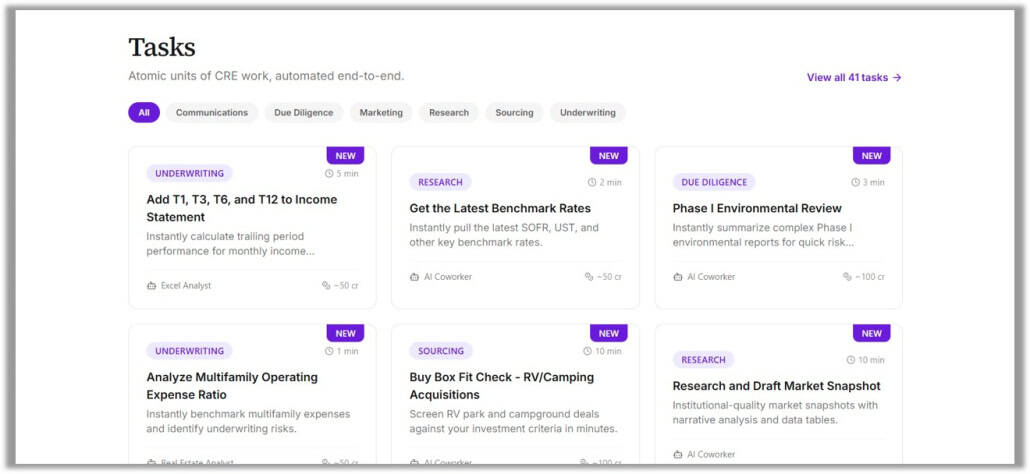Select the All filter chip
Image resolution: width=1030 pixels, height=474 pixels.
tap(144, 113)
